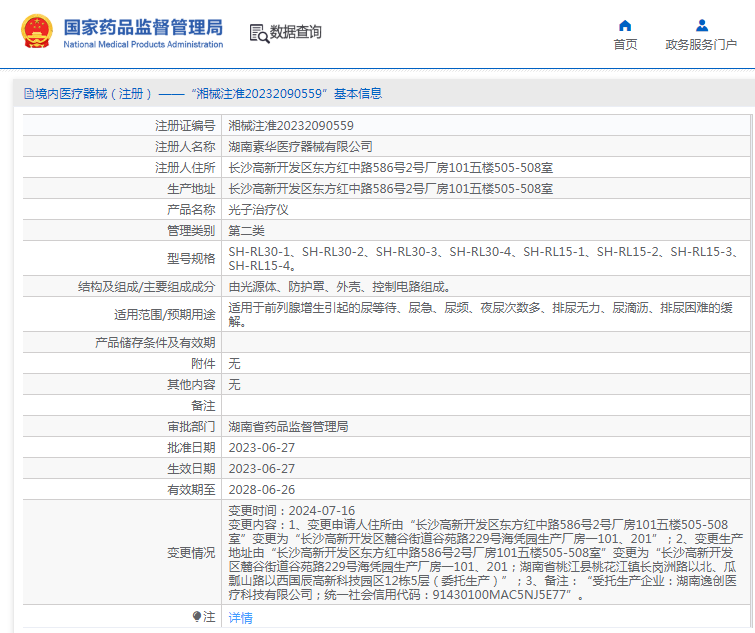Click the 政务服务门户 user icon
The width and height of the screenshot is (755, 633).
[x=702, y=26]
